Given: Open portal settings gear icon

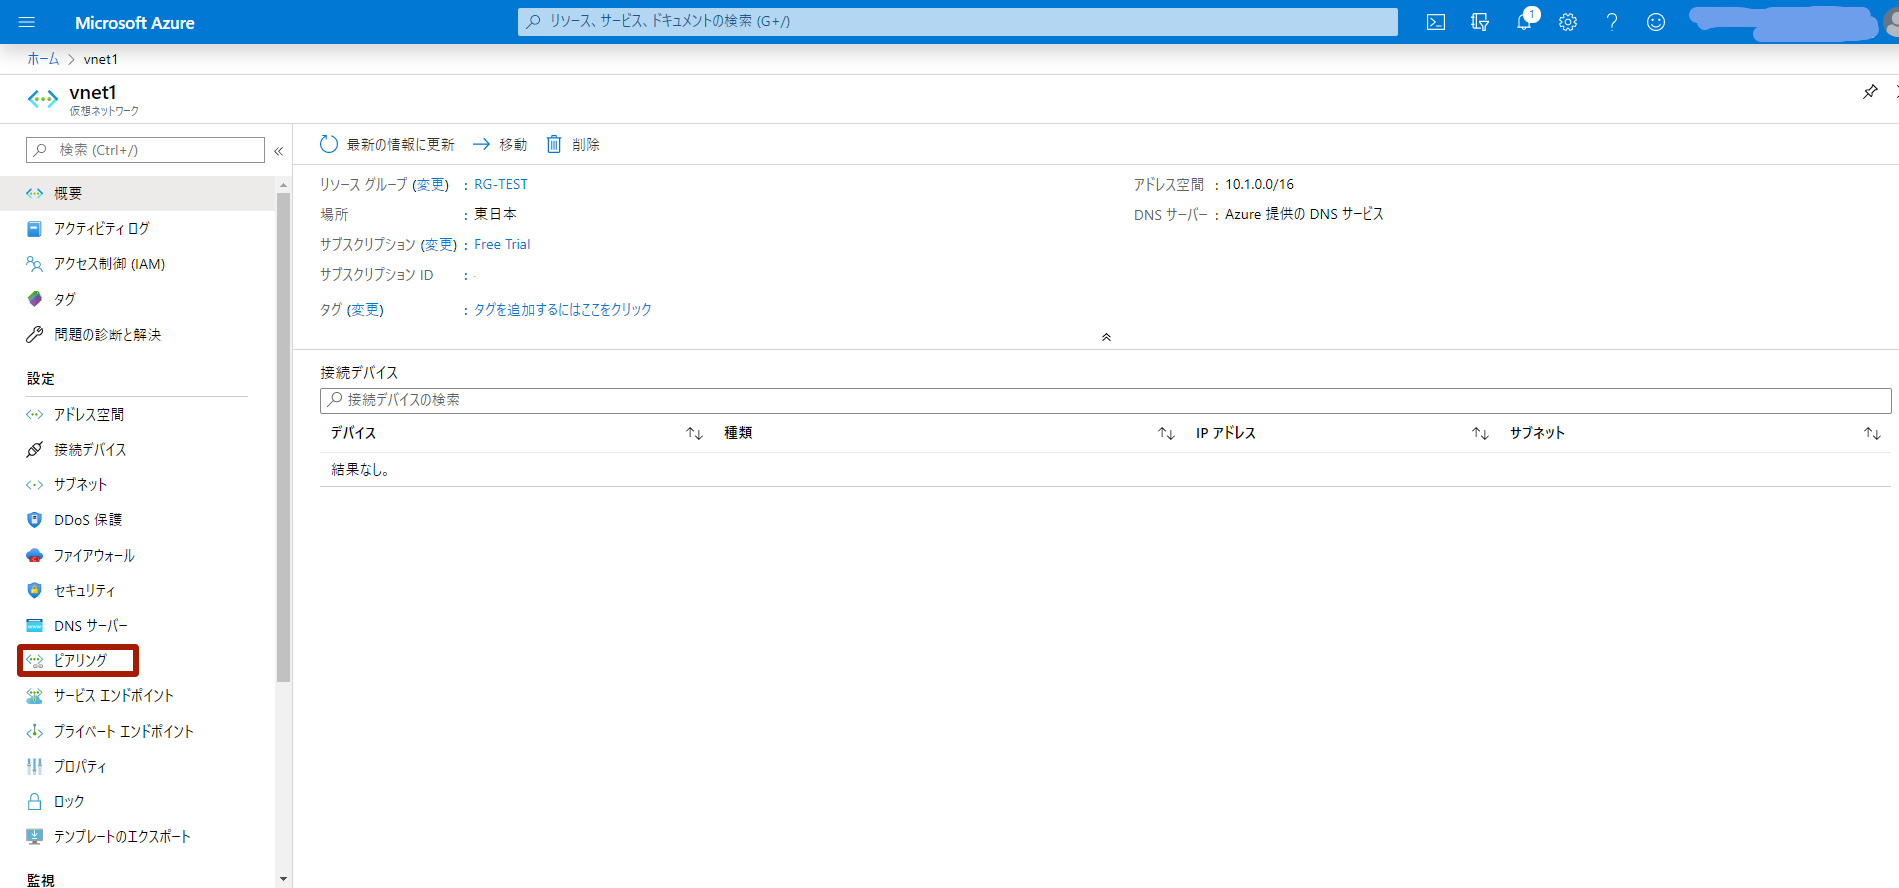Looking at the screenshot, I should pyautogui.click(x=1567, y=22).
